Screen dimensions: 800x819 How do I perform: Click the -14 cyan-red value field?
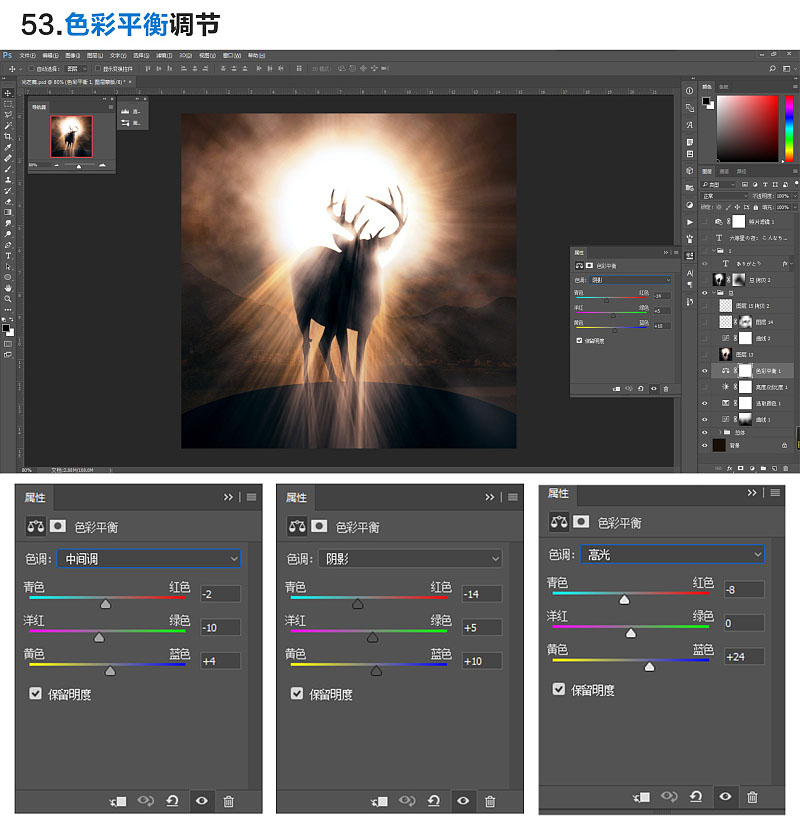482,594
